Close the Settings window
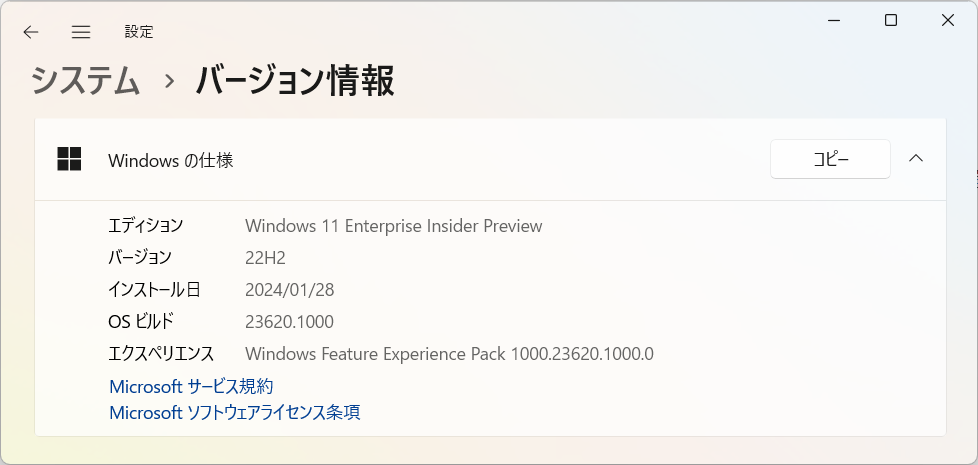978x465 pixels. [x=947, y=21]
